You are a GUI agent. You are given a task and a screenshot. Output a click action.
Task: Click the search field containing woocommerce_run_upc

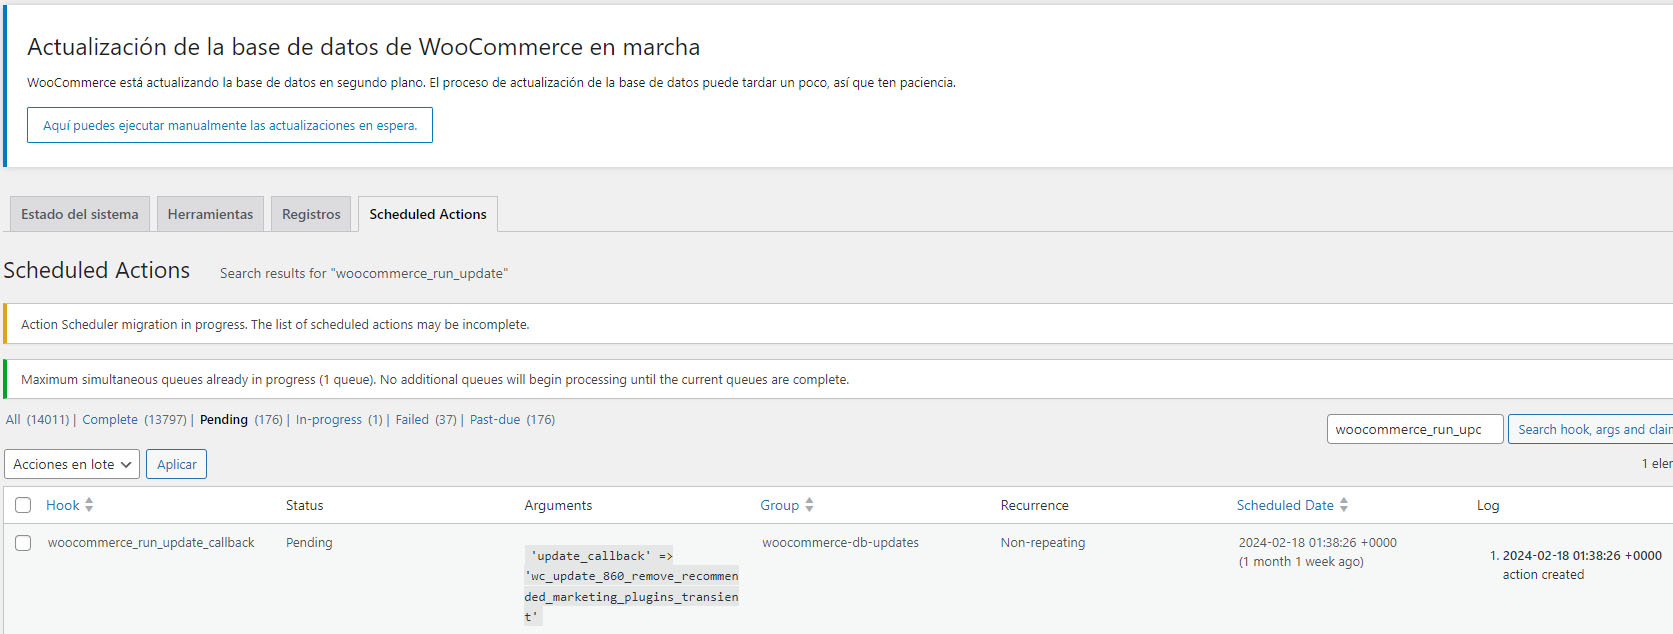tap(1415, 429)
